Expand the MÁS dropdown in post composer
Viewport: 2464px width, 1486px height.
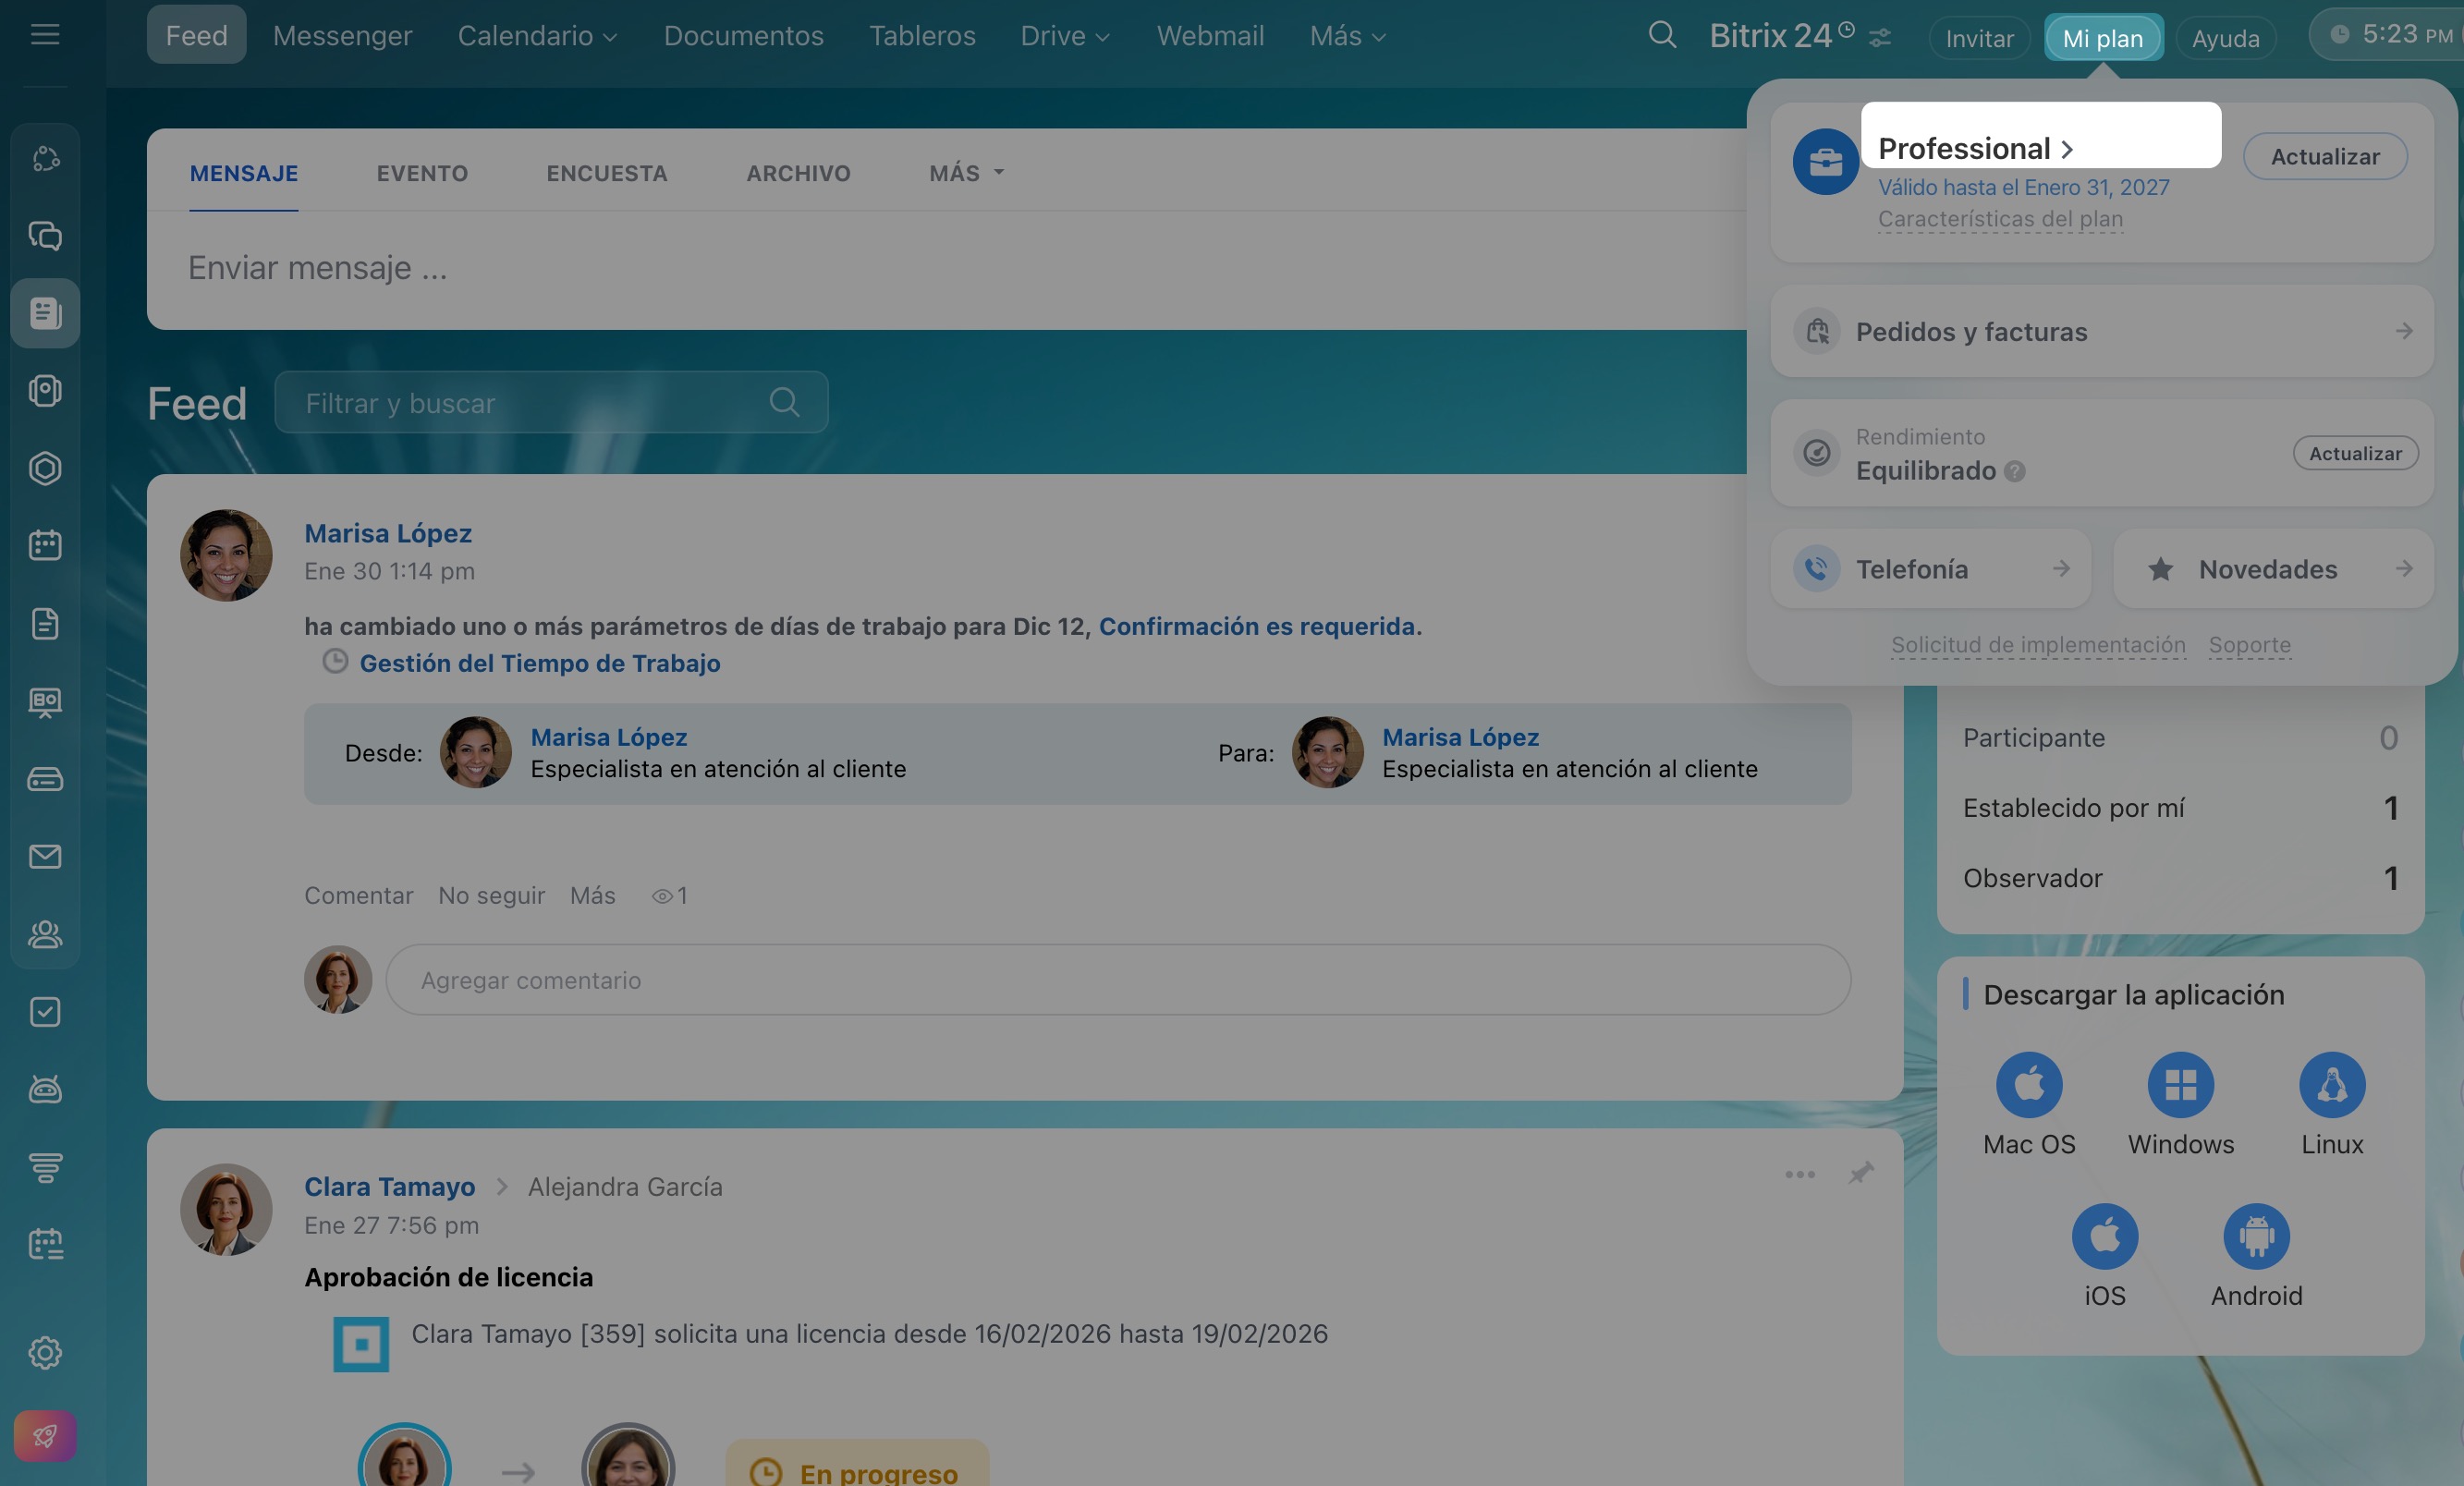point(966,173)
